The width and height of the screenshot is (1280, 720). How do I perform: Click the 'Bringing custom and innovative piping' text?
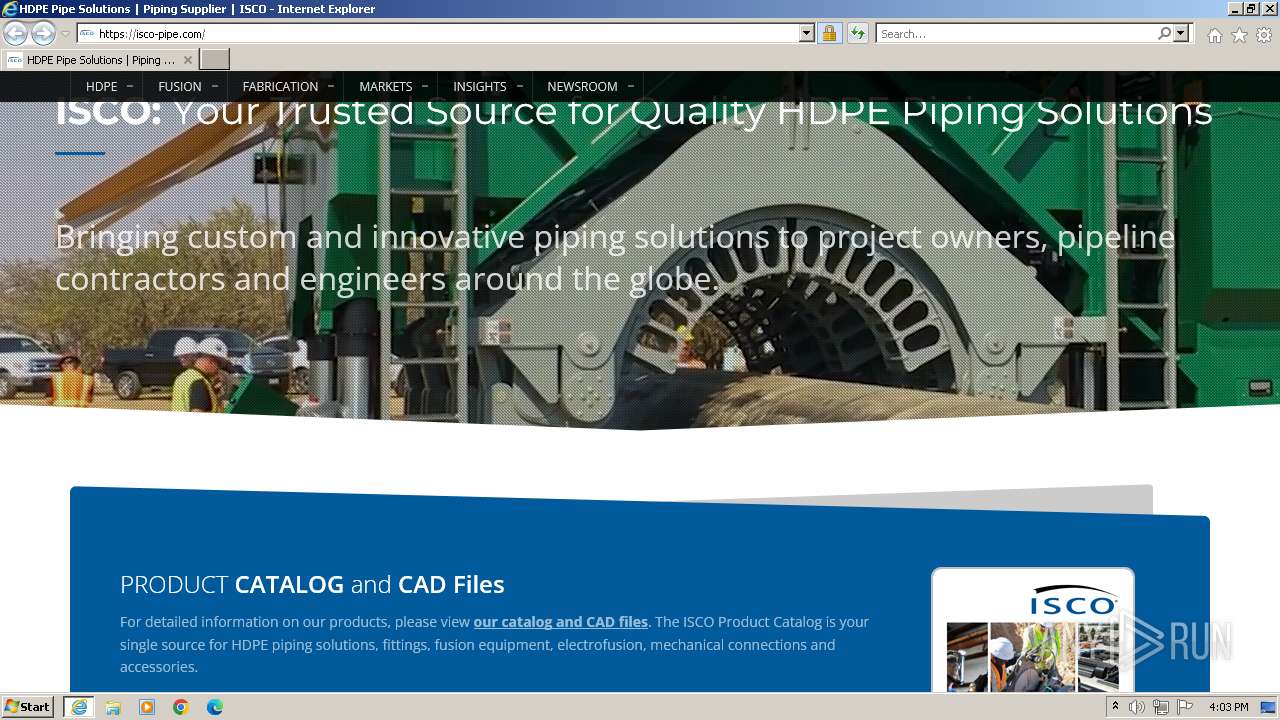[615, 257]
